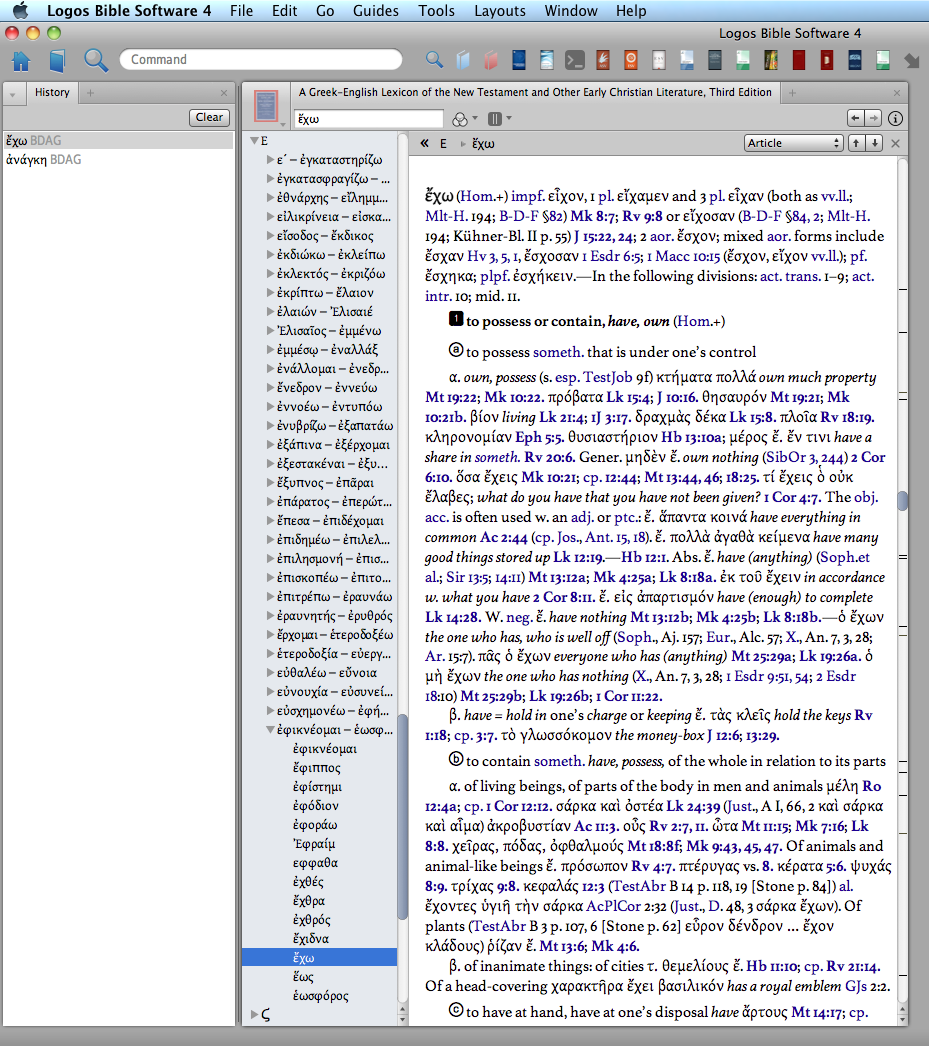Screen dimensions: 929x1046
Task: Click the Command input box
Action: 261,59
